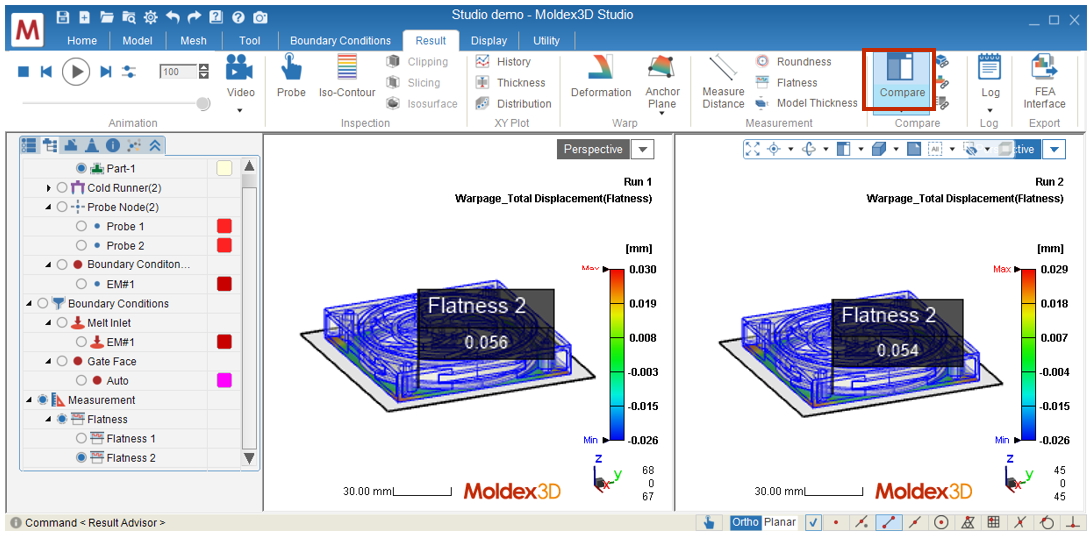Collapse the Gate Face tree node
This screenshot has height=537, width=1092.
[48, 361]
